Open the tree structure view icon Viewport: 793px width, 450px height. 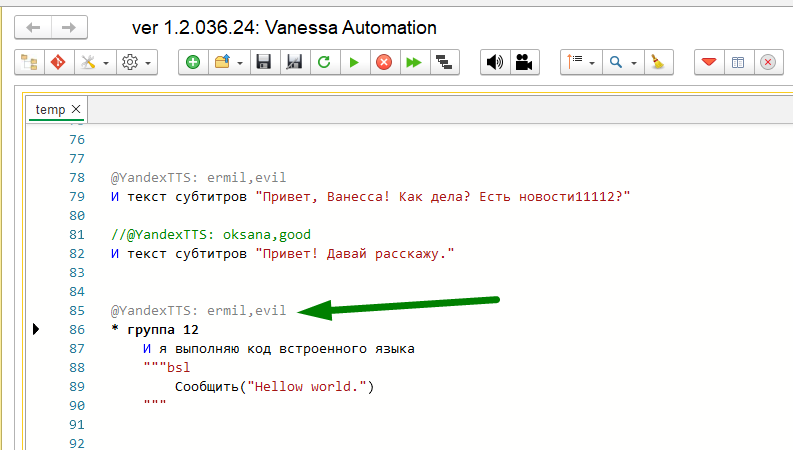[x=29, y=62]
